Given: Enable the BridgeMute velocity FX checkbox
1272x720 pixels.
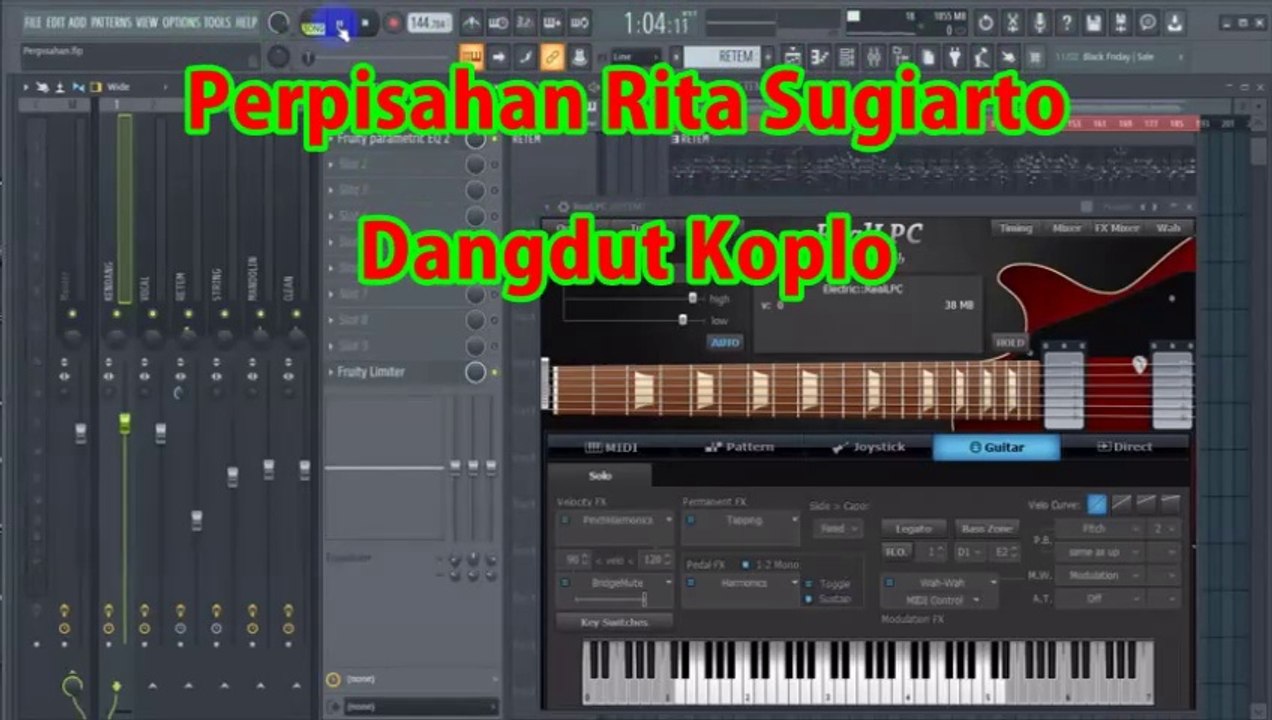Looking at the screenshot, I should 565,582.
